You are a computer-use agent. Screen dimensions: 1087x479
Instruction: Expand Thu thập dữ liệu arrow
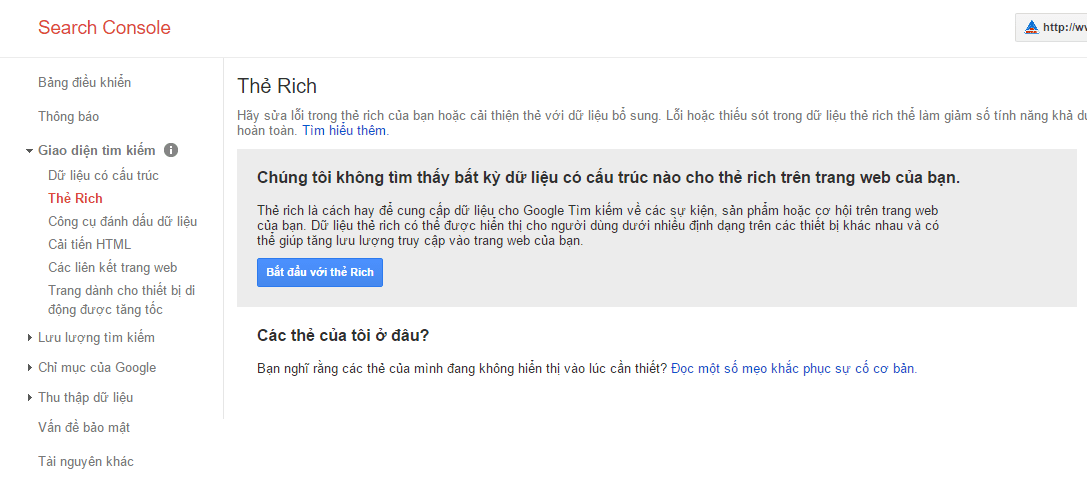coord(30,397)
